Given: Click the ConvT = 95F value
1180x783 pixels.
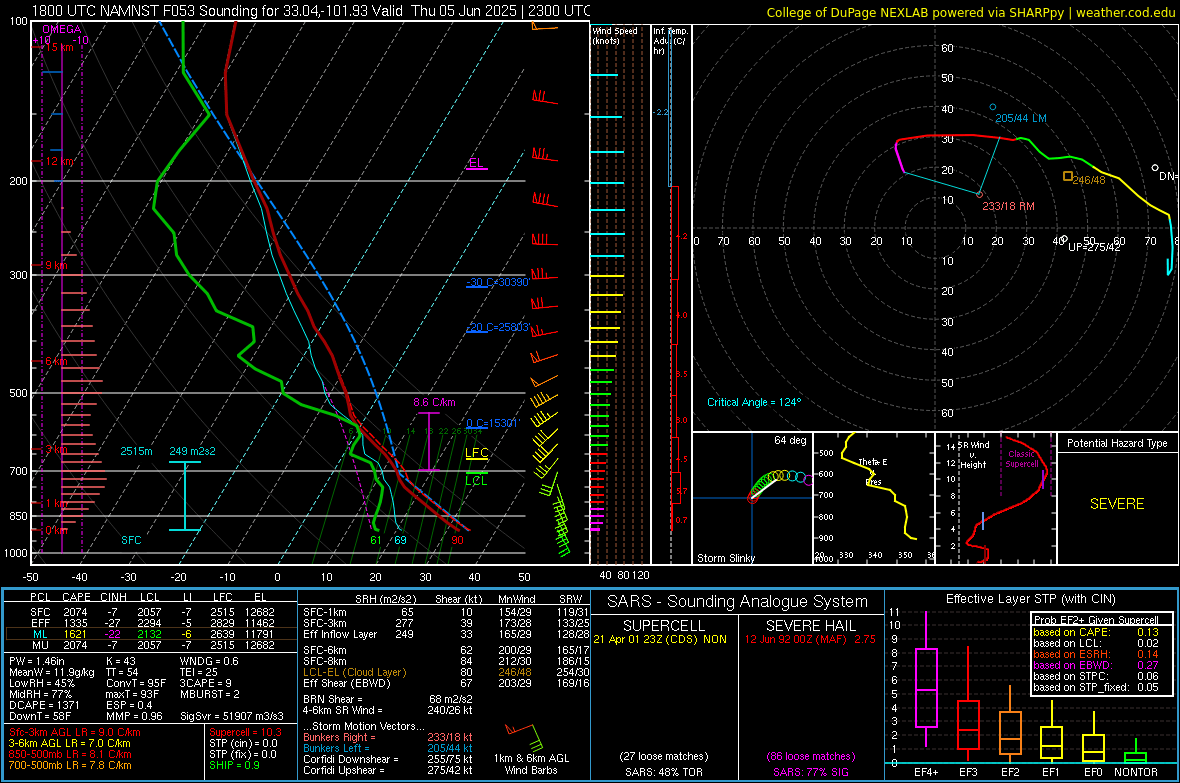Looking at the screenshot, I should 136,683.
